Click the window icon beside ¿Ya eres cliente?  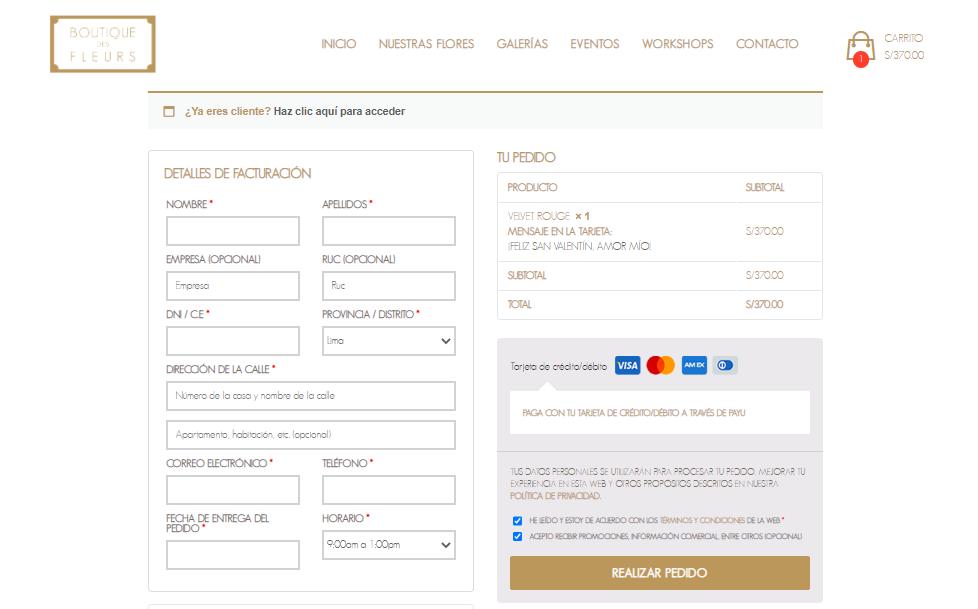coord(169,112)
